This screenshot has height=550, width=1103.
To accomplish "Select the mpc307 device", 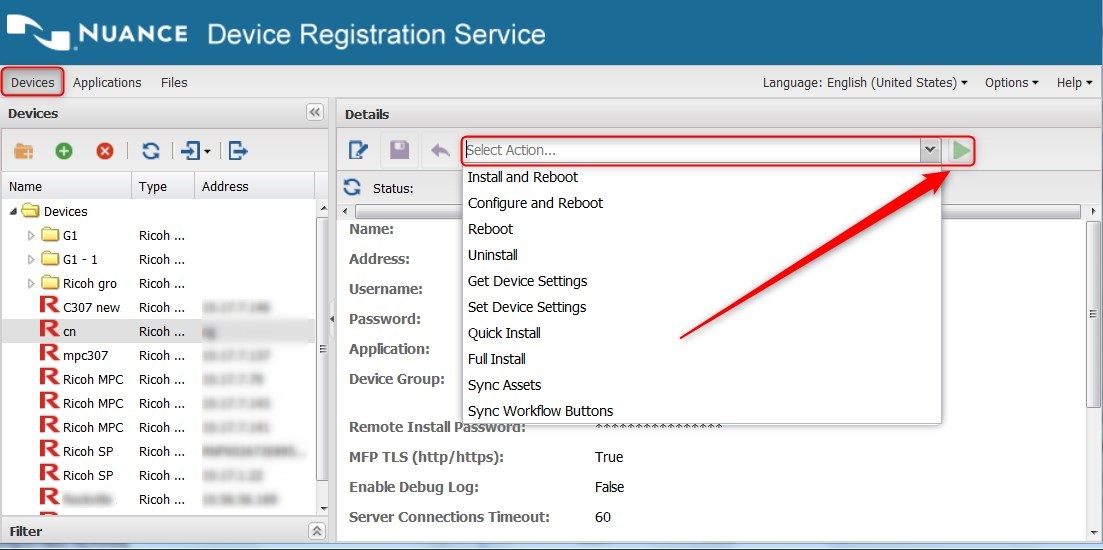I will (159, 355).
